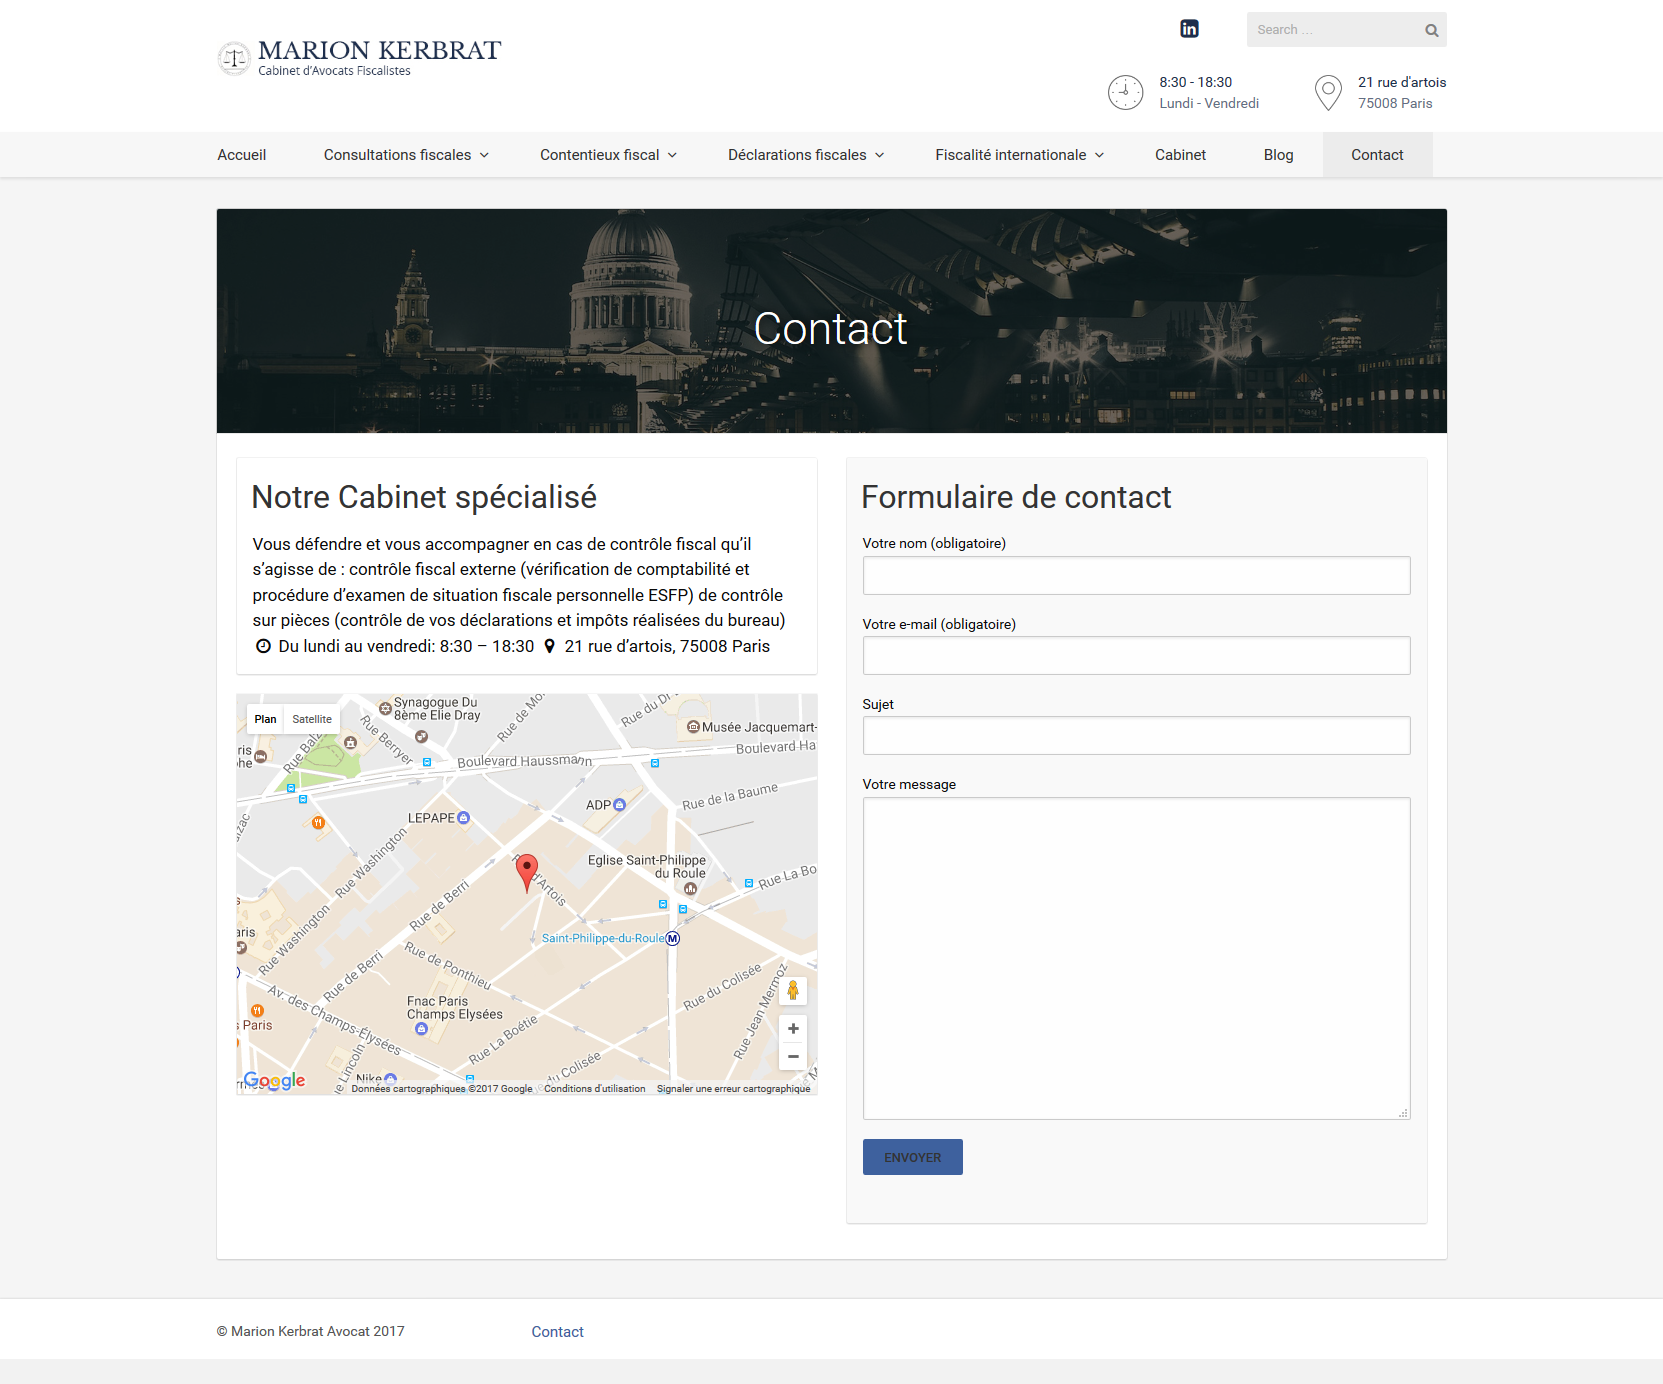
Task: Open the Blog page
Action: pos(1278,155)
